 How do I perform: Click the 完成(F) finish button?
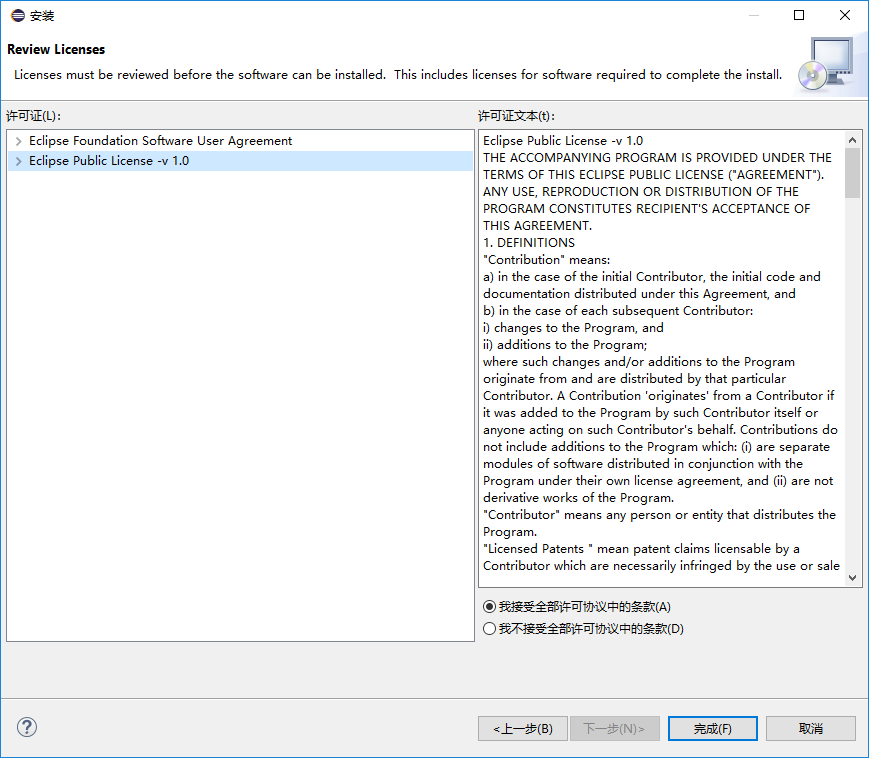coord(713,729)
